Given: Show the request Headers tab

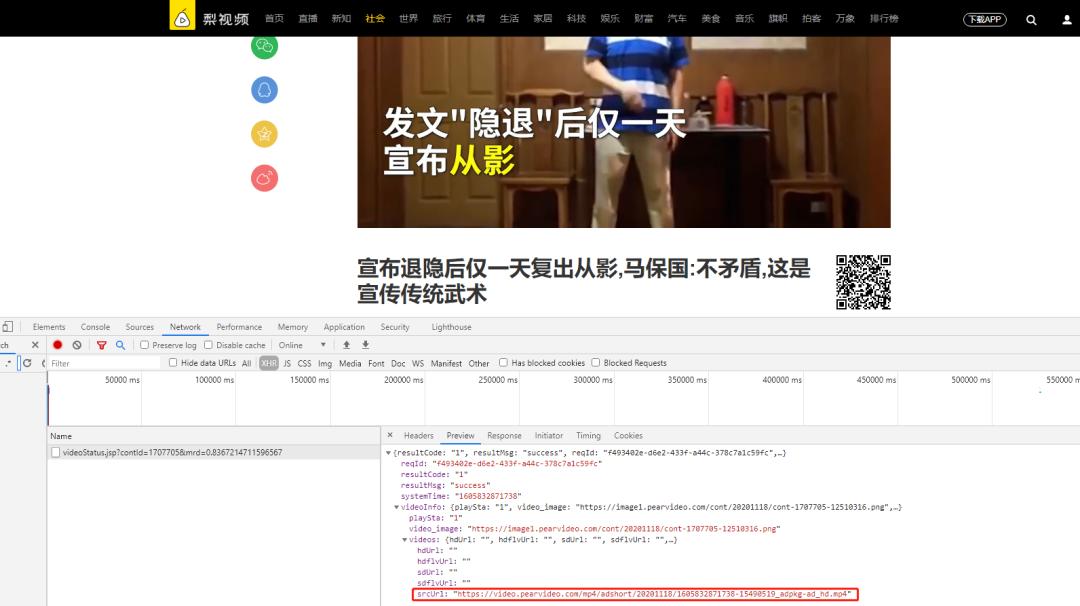Looking at the screenshot, I should tap(419, 436).
